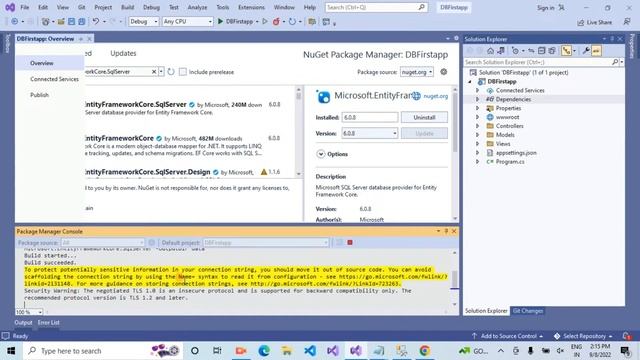The image size is (640, 360).
Task: Select appsettings.json in Solution Explorer
Action: (x=516, y=153)
